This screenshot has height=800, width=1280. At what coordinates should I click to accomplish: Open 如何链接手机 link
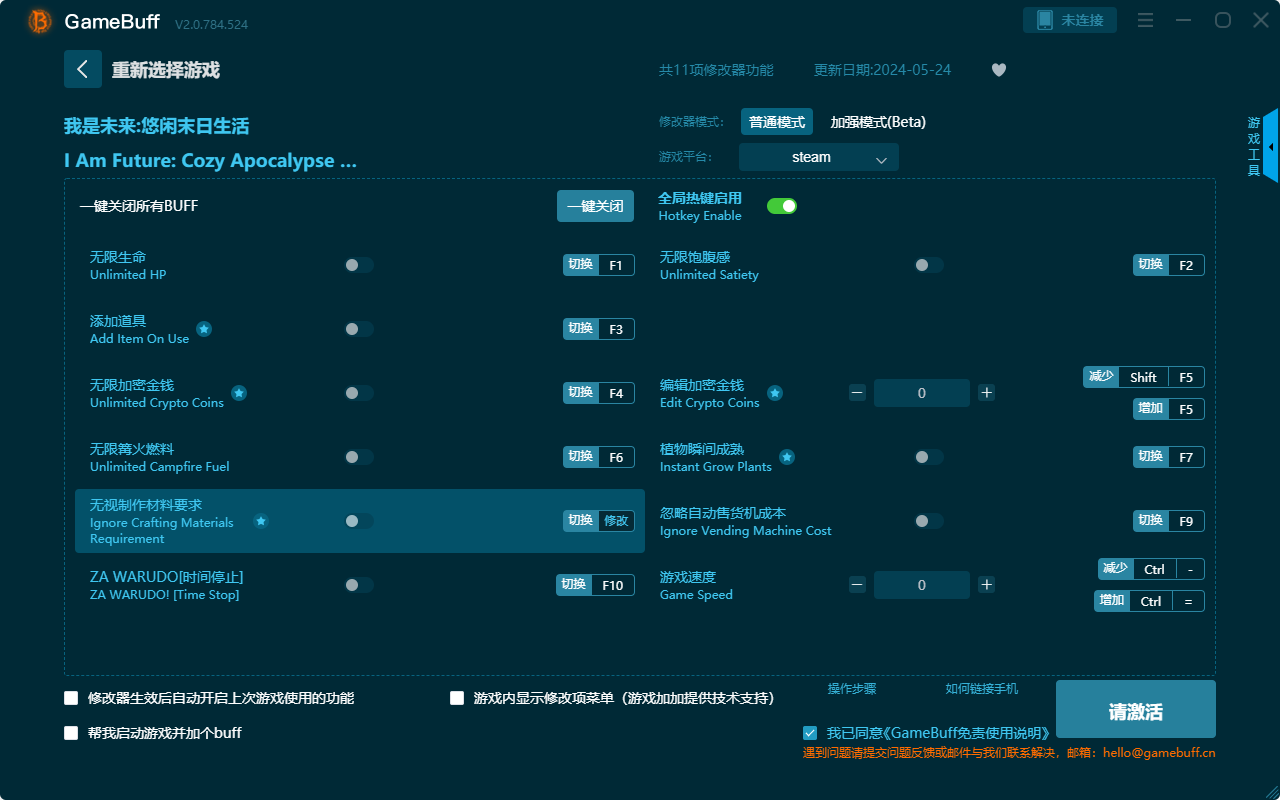(982, 689)
